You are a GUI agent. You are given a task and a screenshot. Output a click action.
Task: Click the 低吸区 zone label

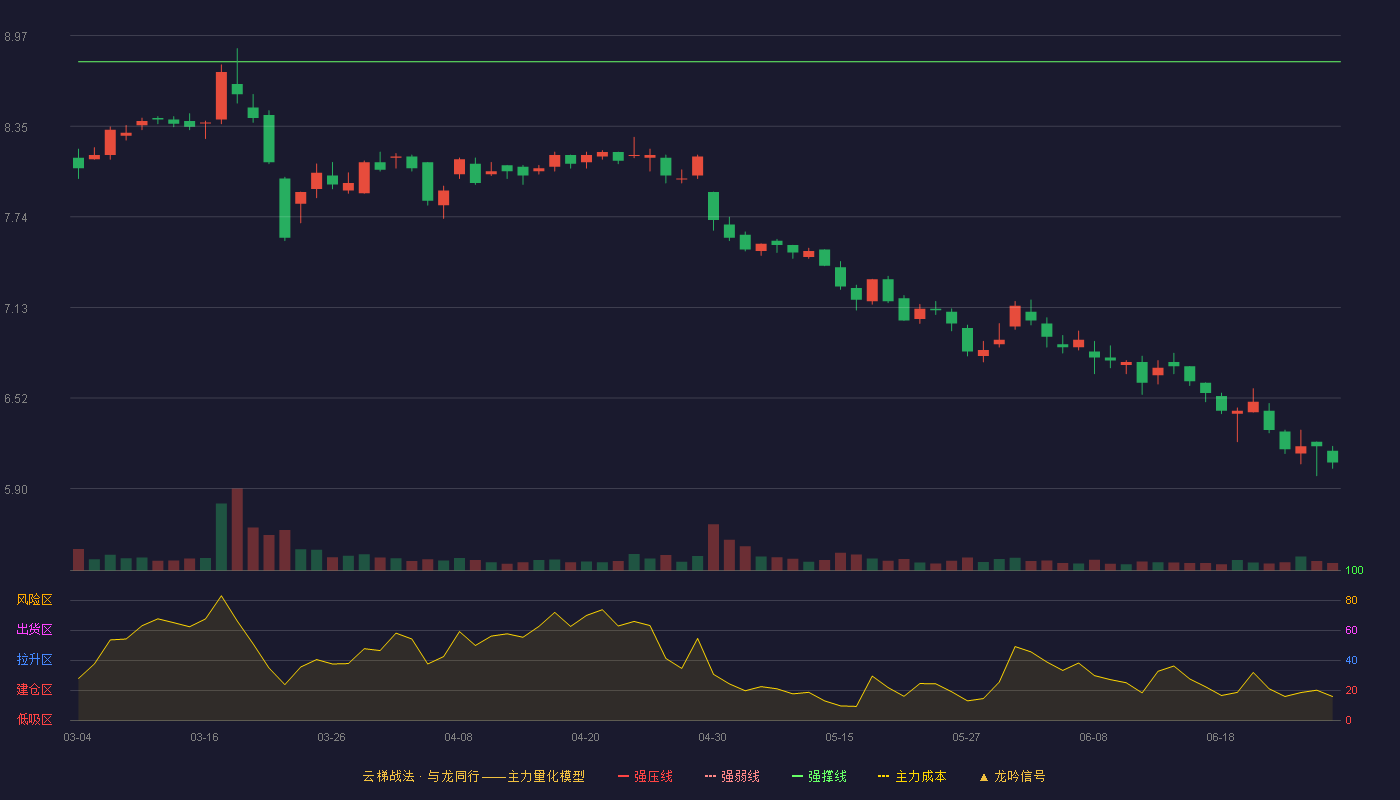(35, 719)
